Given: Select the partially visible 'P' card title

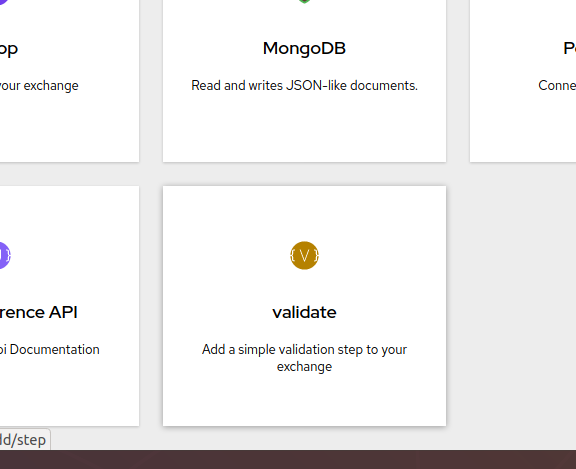Looking at the screenshot, I should point(569,48).
